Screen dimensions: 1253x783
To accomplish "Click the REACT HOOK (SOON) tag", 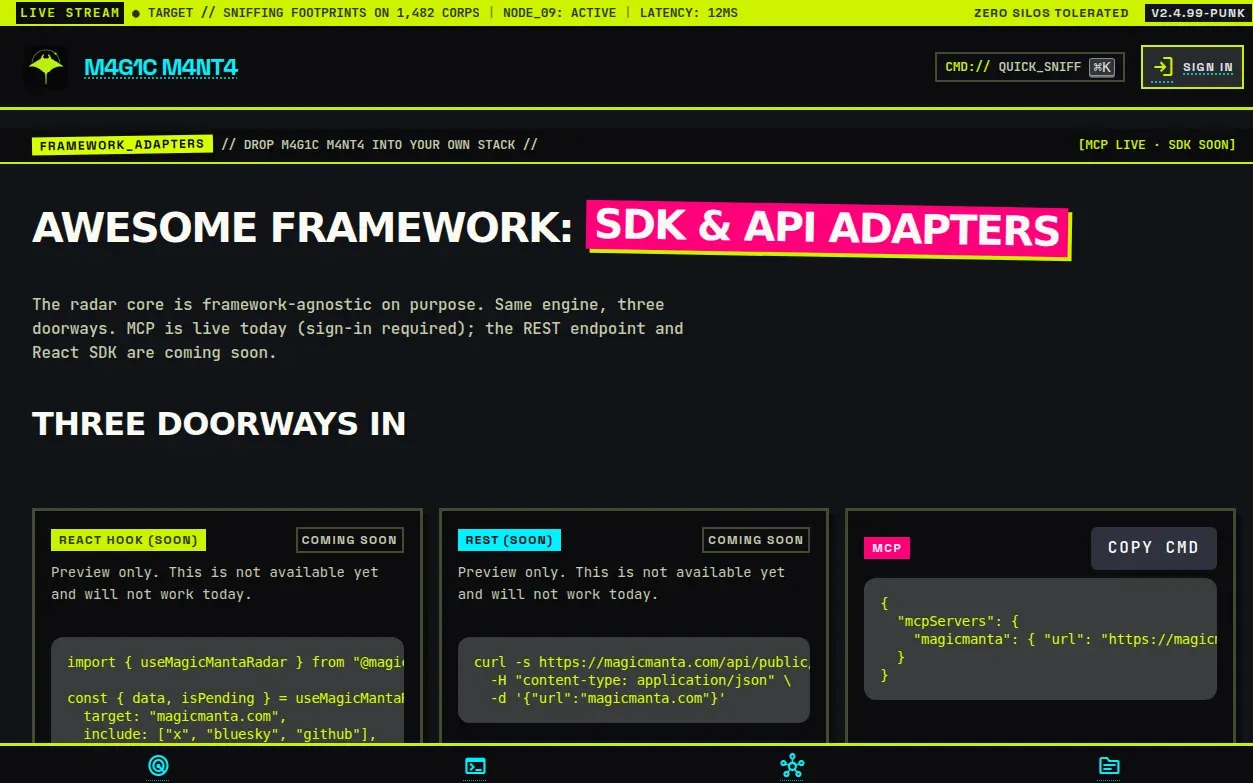I will [x=128, y=540].
